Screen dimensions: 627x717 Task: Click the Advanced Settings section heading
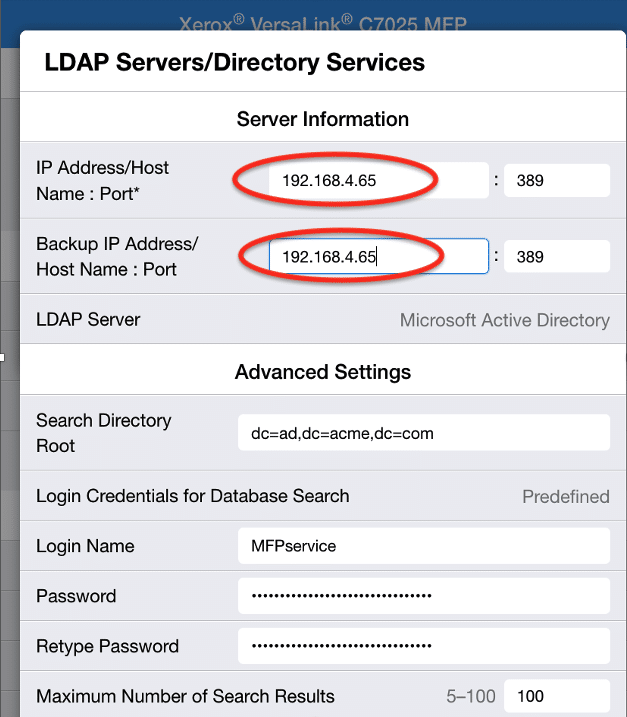point(322,372)
